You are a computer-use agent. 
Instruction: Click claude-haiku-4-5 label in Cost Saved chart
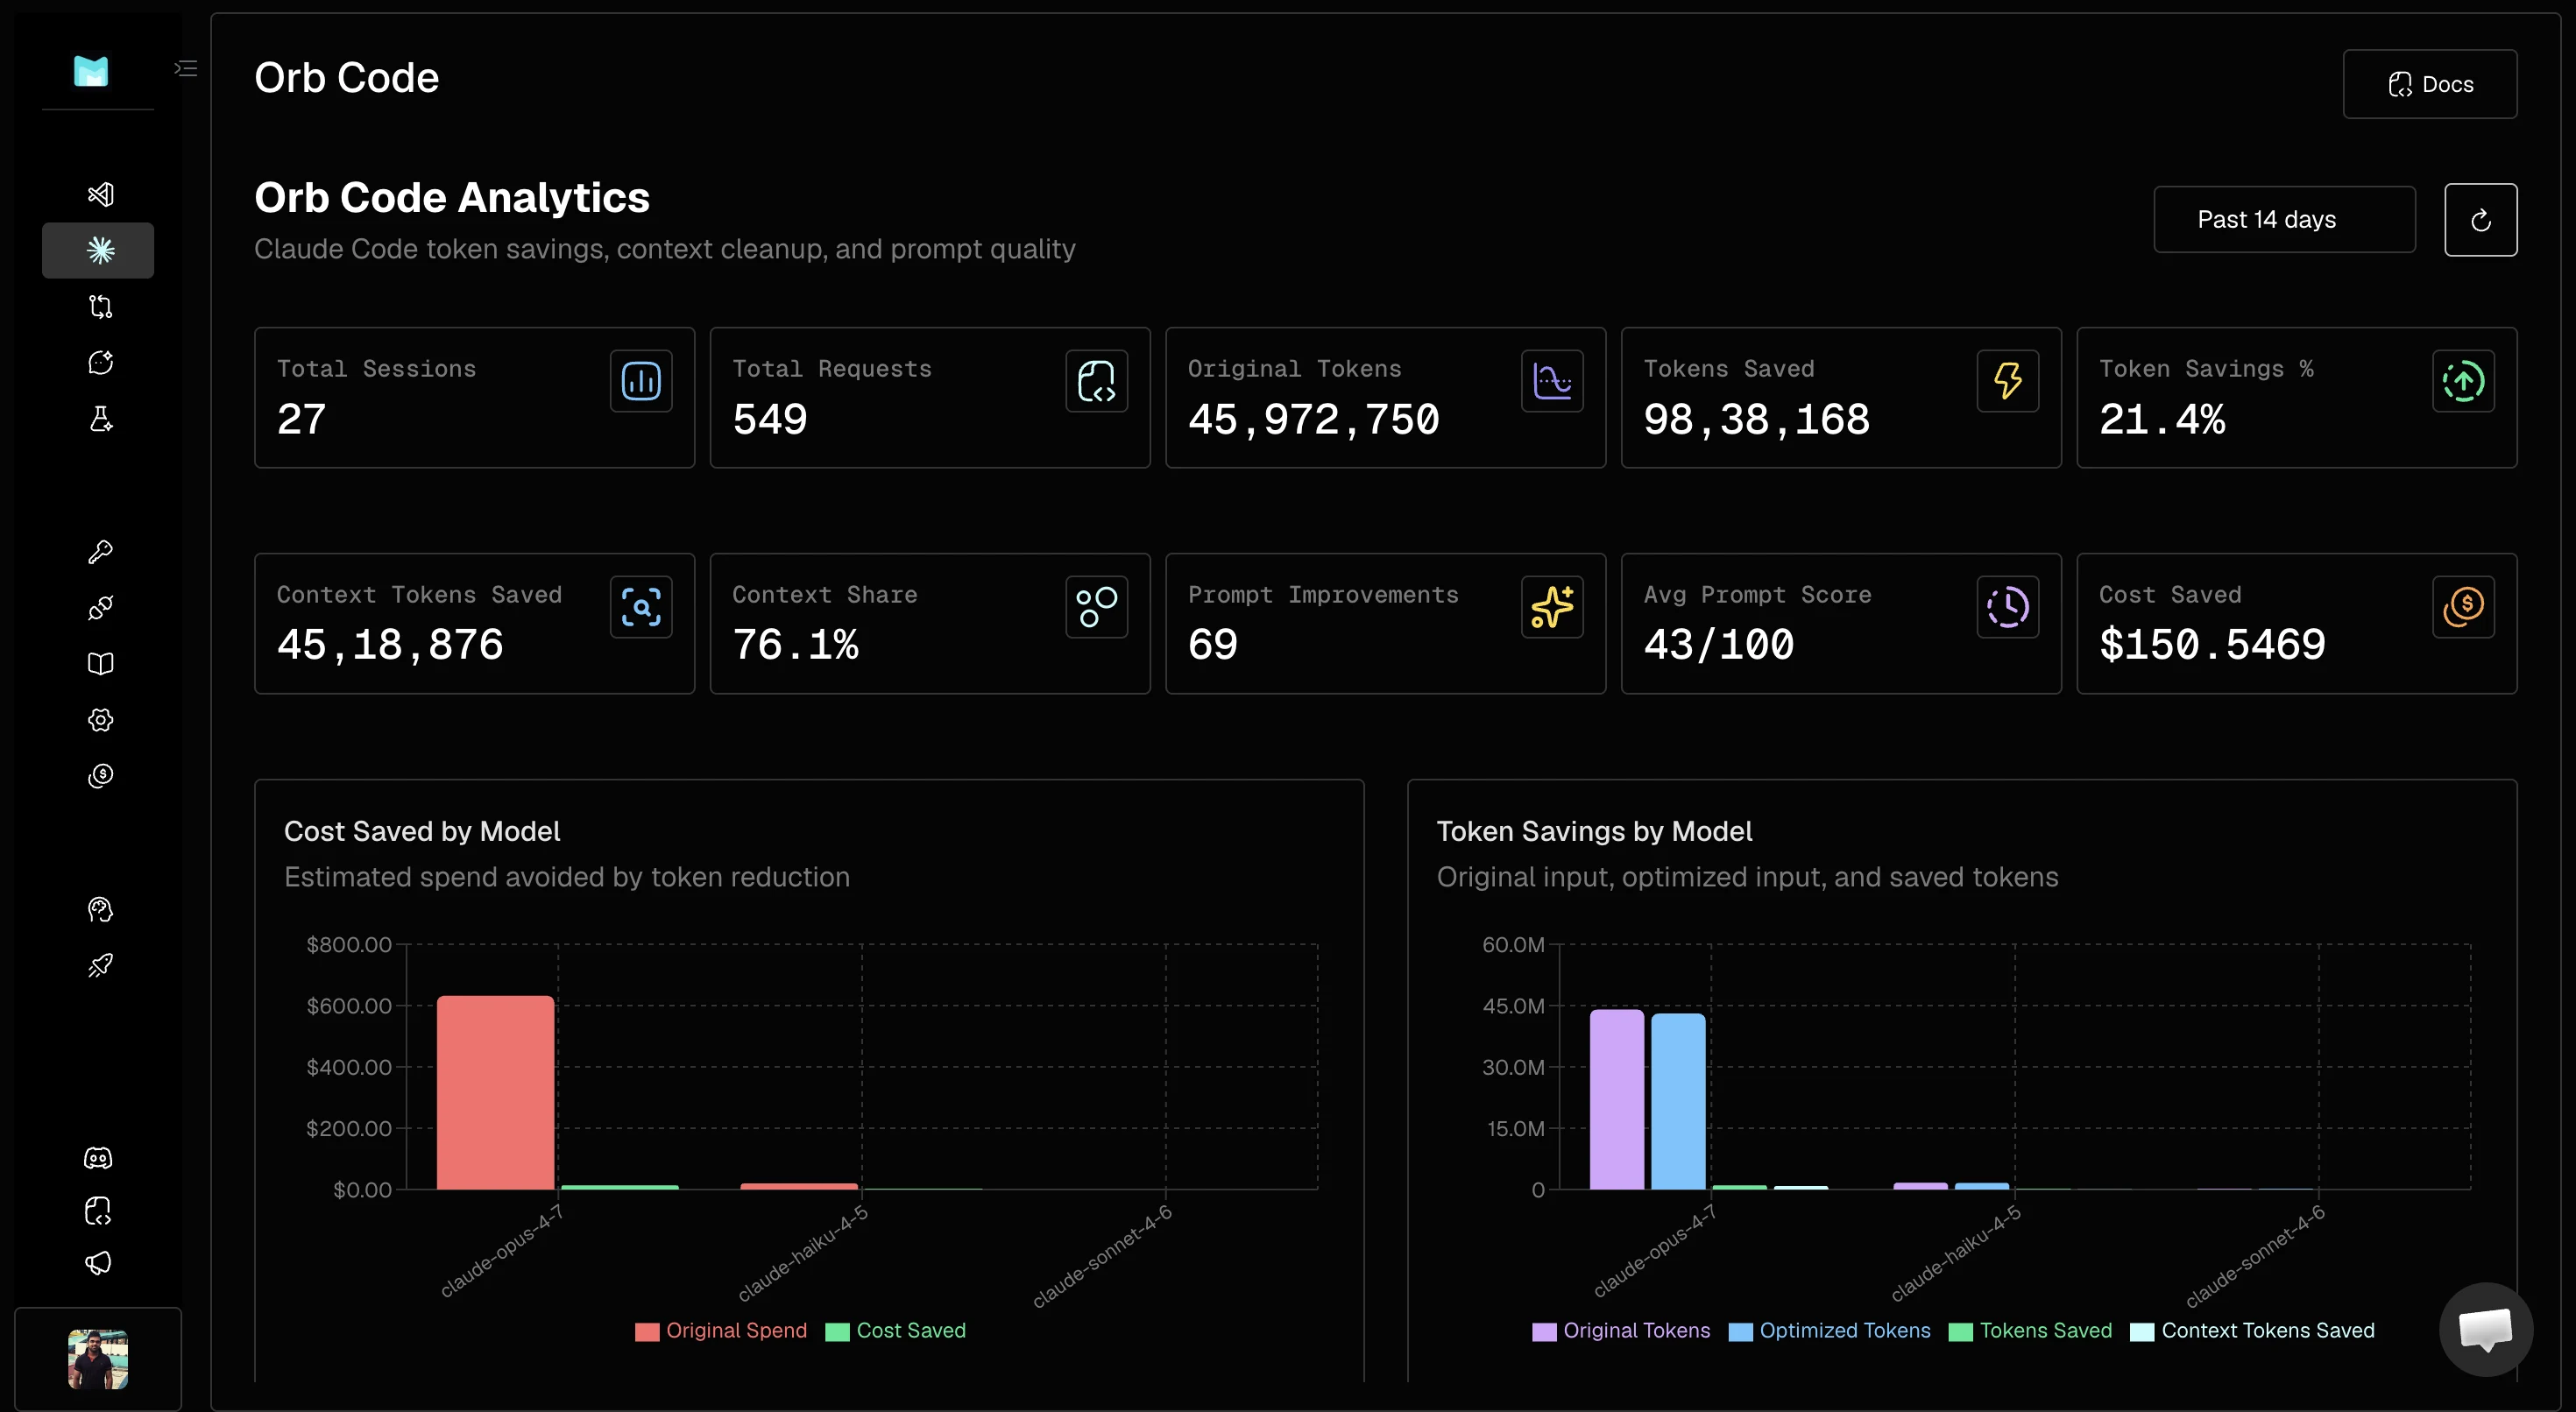[803, 1254]
